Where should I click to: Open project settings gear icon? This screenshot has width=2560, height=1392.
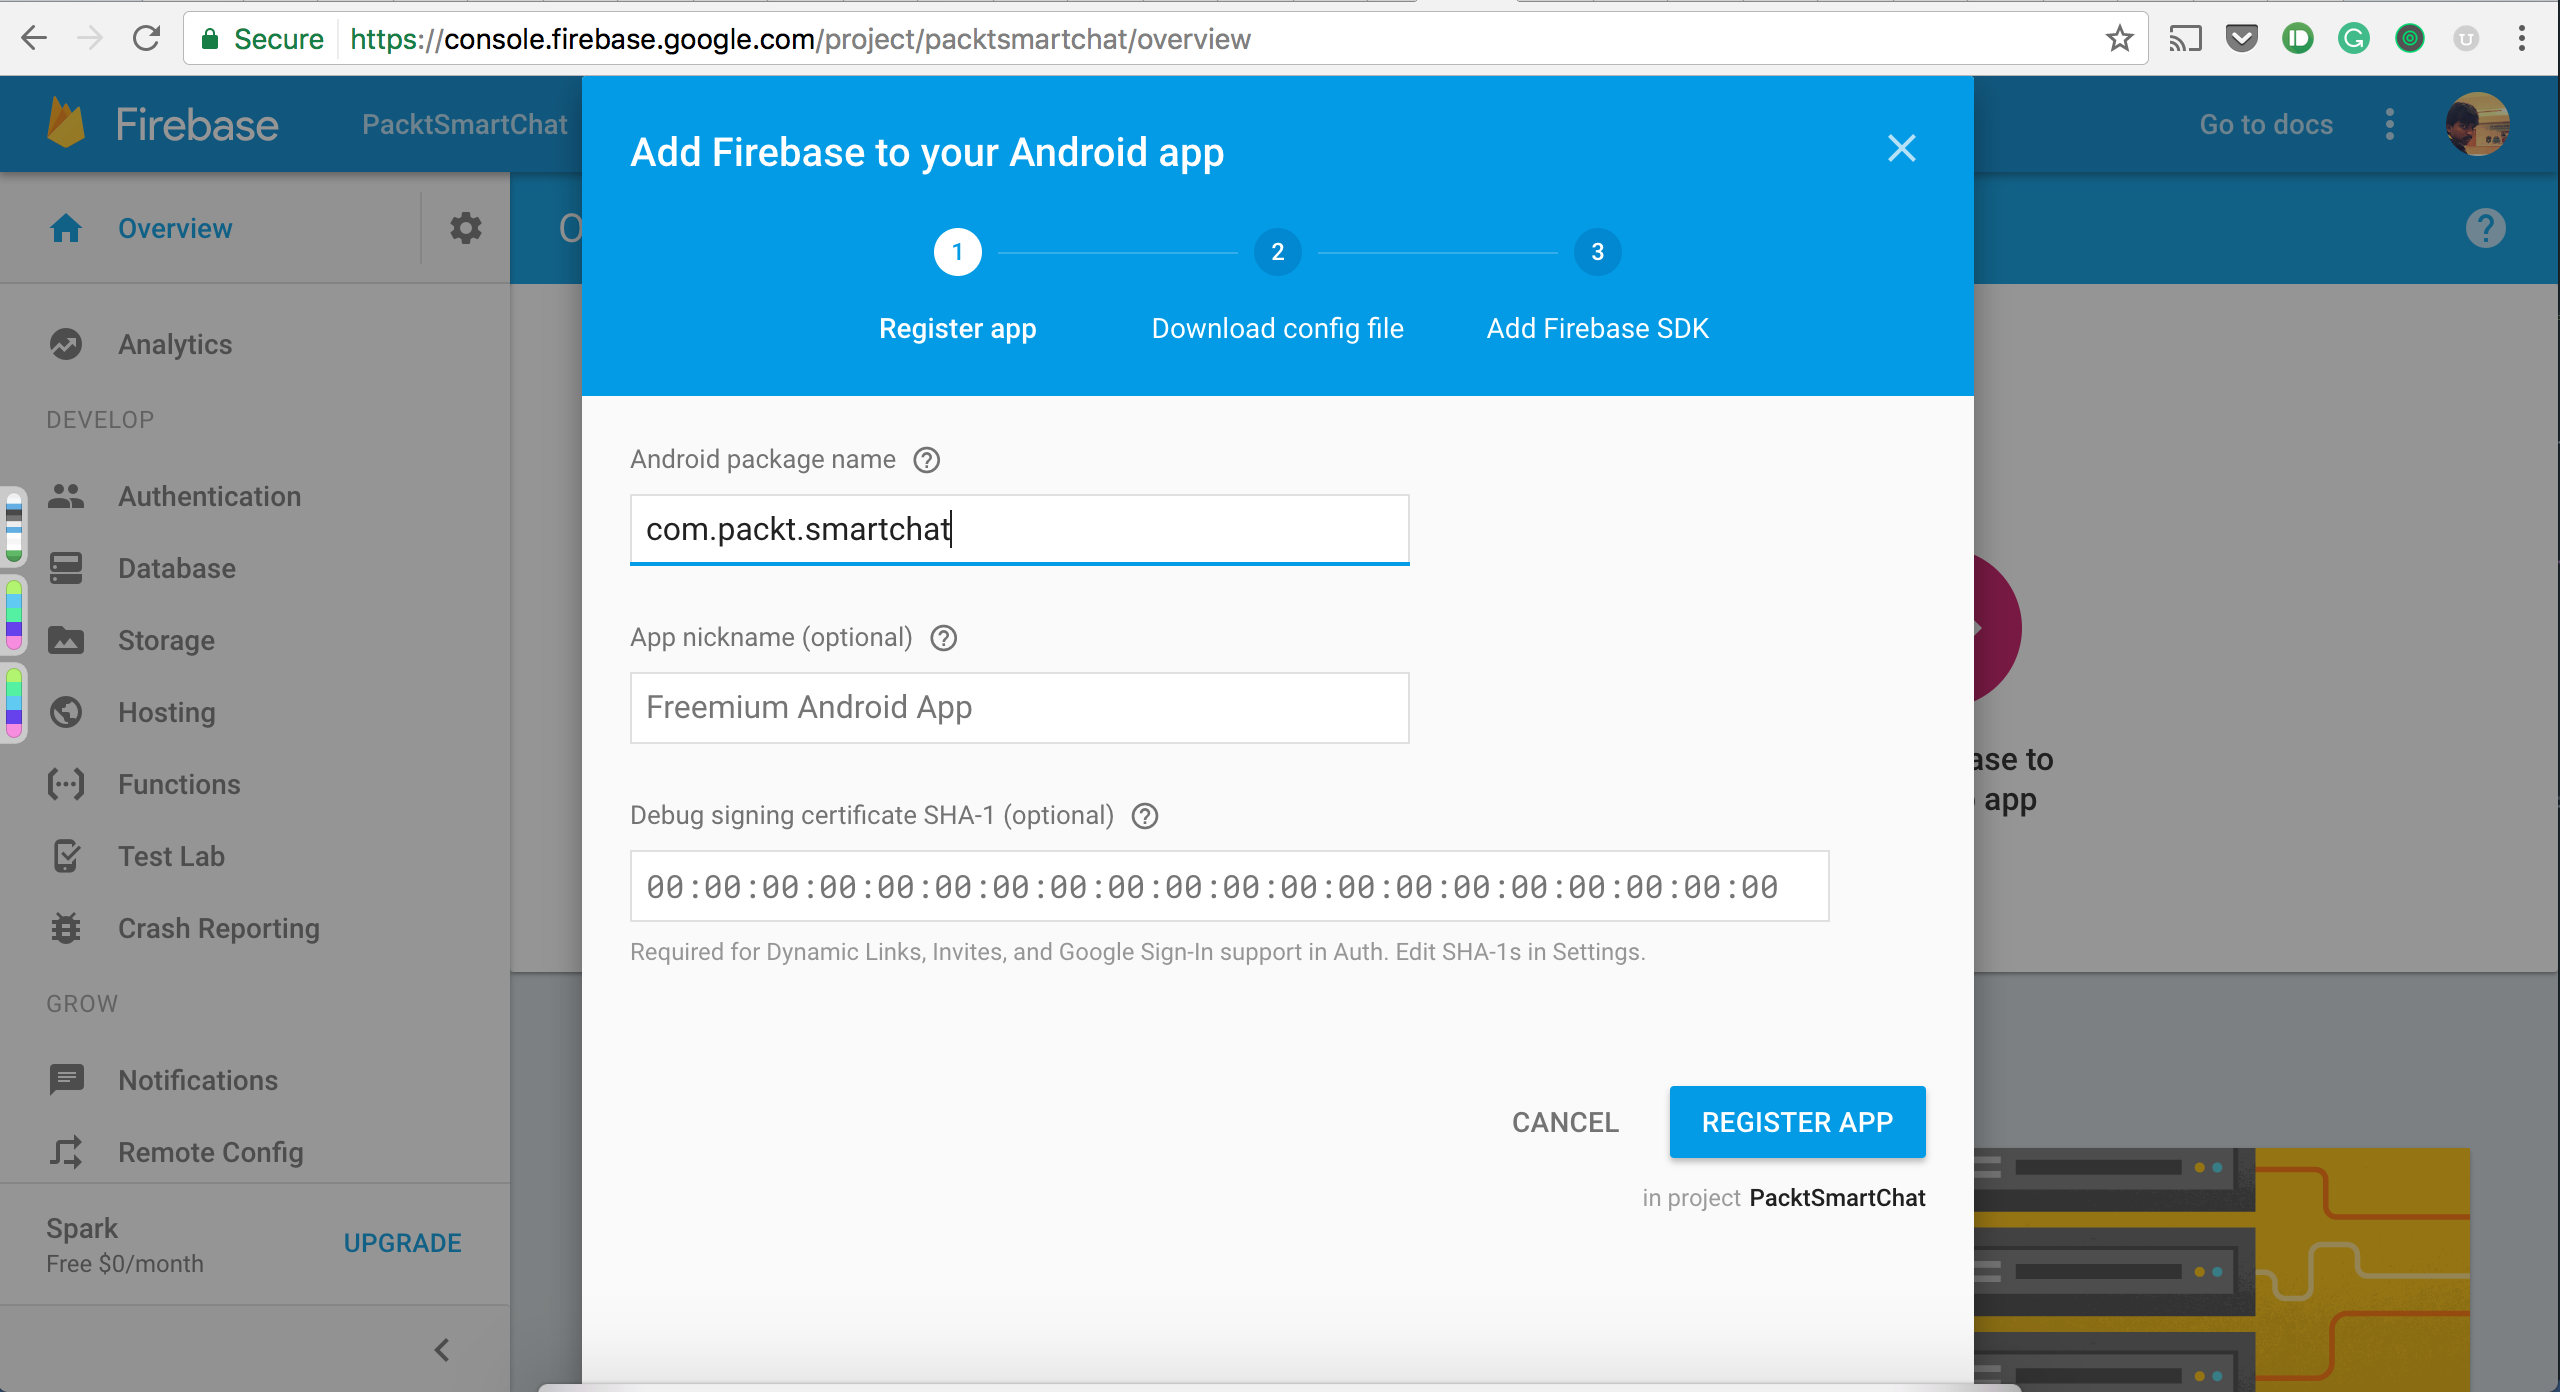click(x=465, y=228)
